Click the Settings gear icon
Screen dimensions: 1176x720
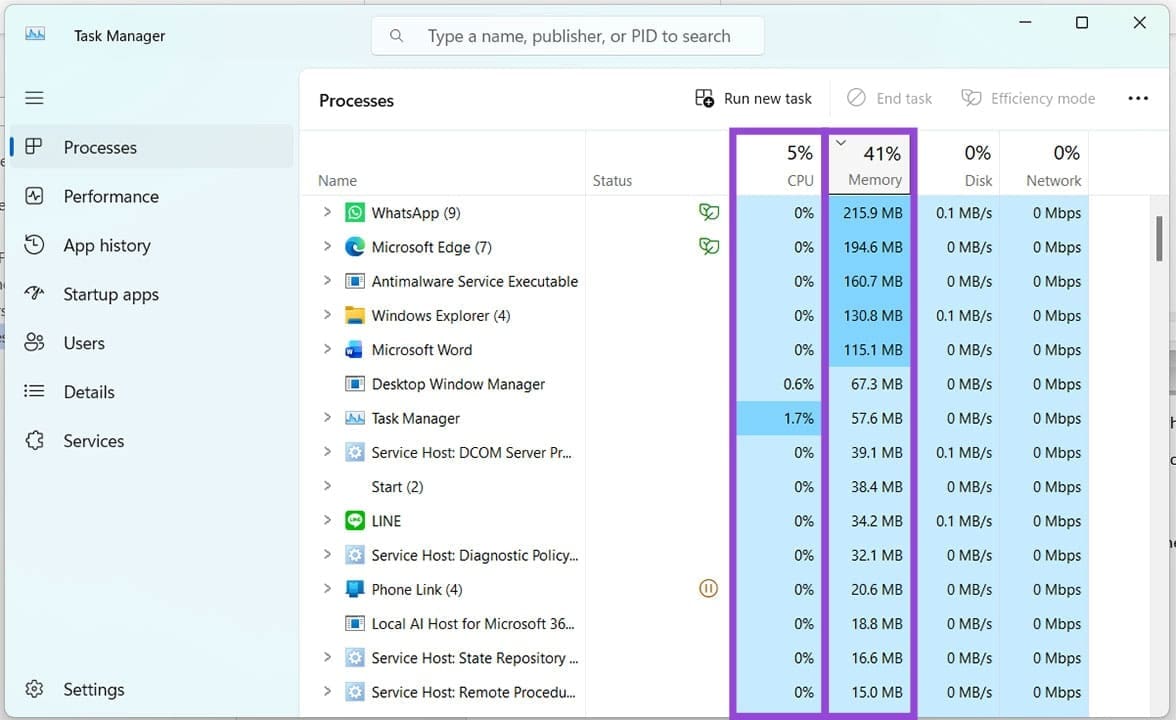[x=34, y=689]
